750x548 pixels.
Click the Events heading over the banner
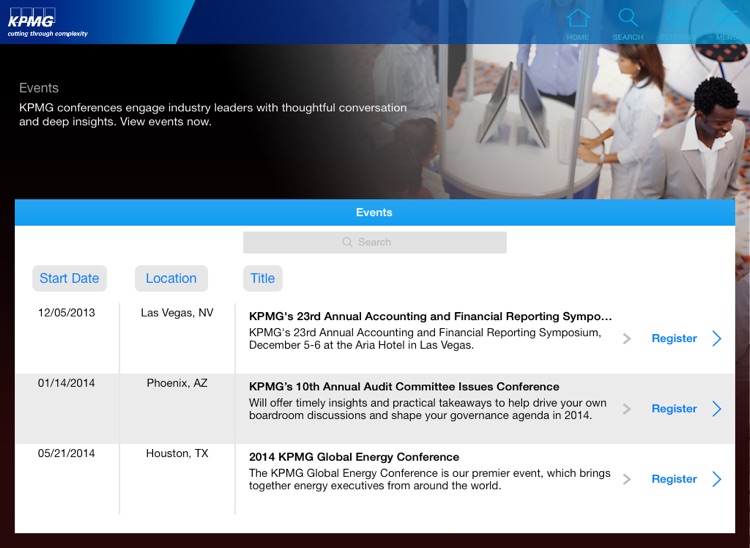click(39, 88)
